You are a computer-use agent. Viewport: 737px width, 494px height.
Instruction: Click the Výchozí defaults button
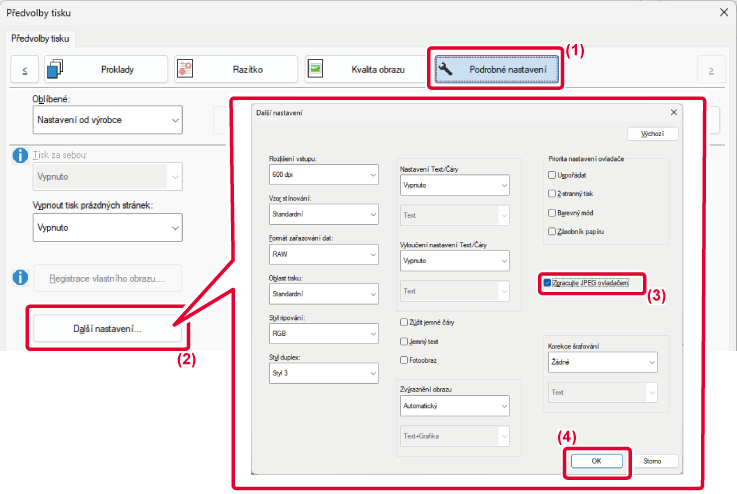click(652, 133)
